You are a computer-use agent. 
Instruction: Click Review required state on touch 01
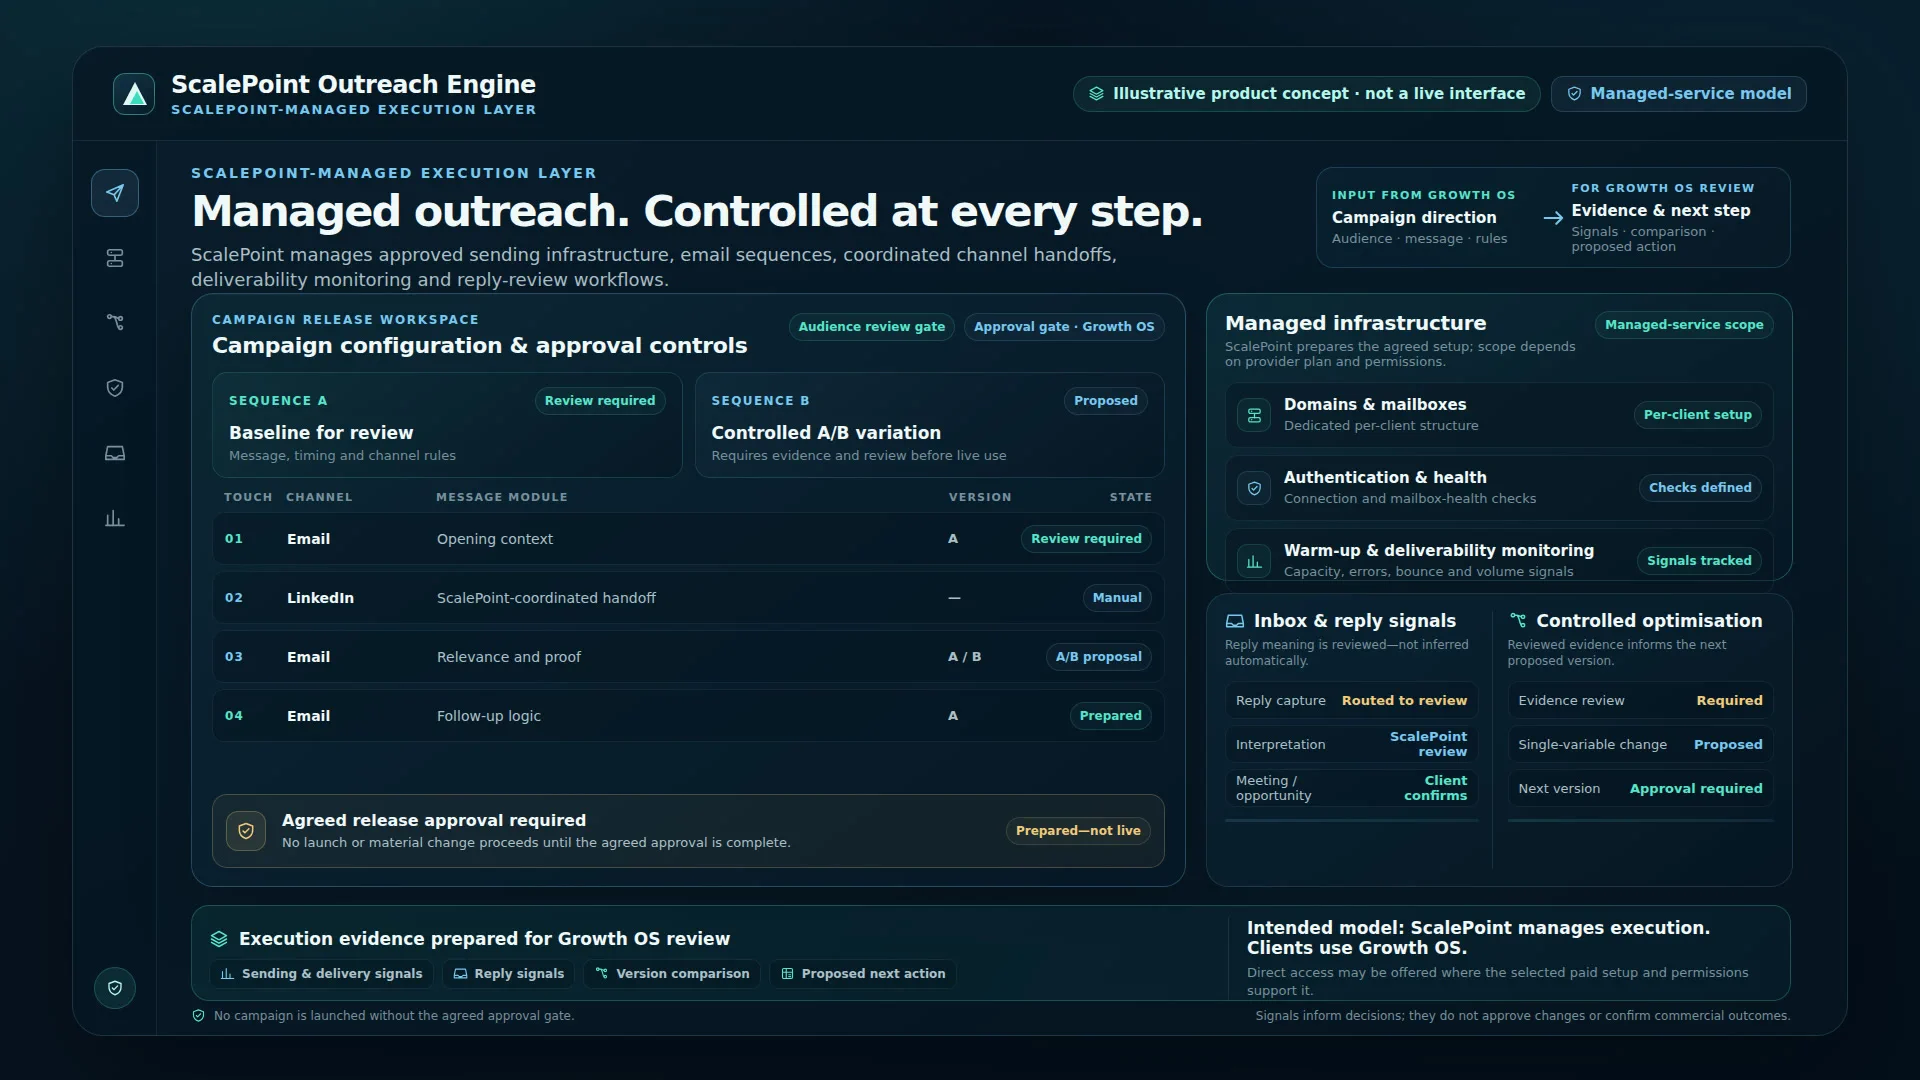[x=1086, y=539]
